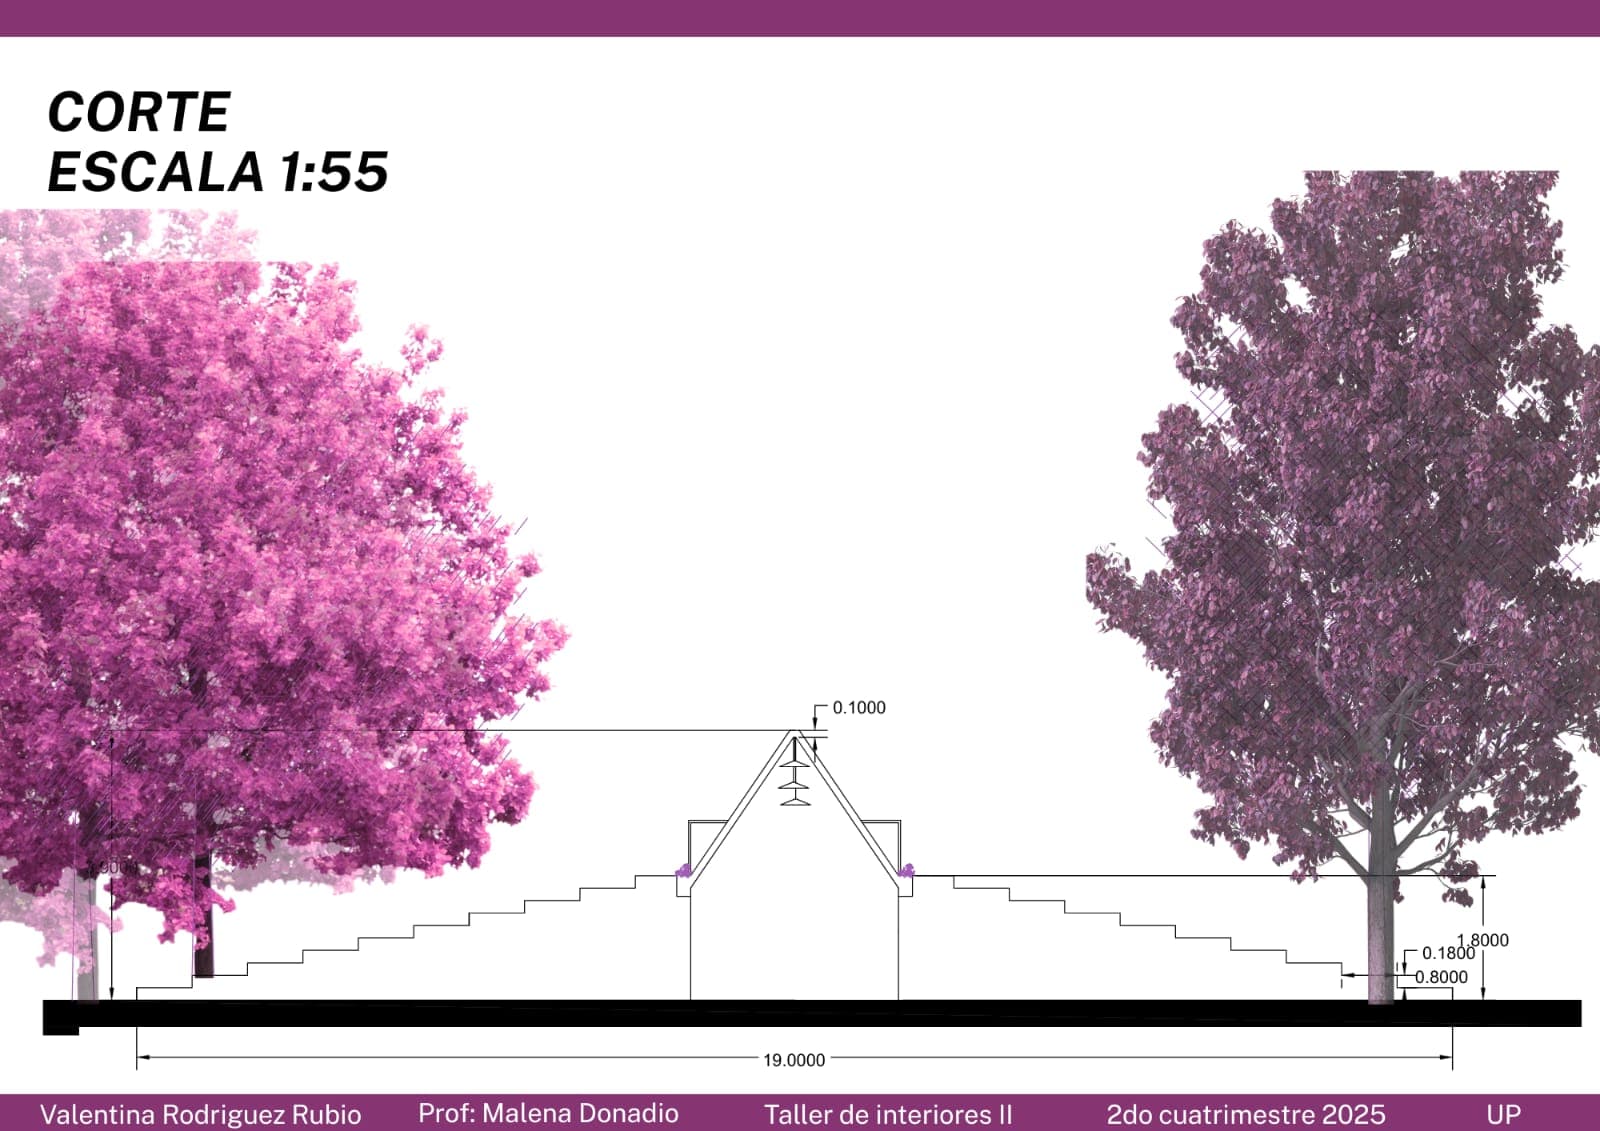Viewport: 1600px width, 1131px height.
Task: Select the 0.8000 dimension label
Action: 1441,977
